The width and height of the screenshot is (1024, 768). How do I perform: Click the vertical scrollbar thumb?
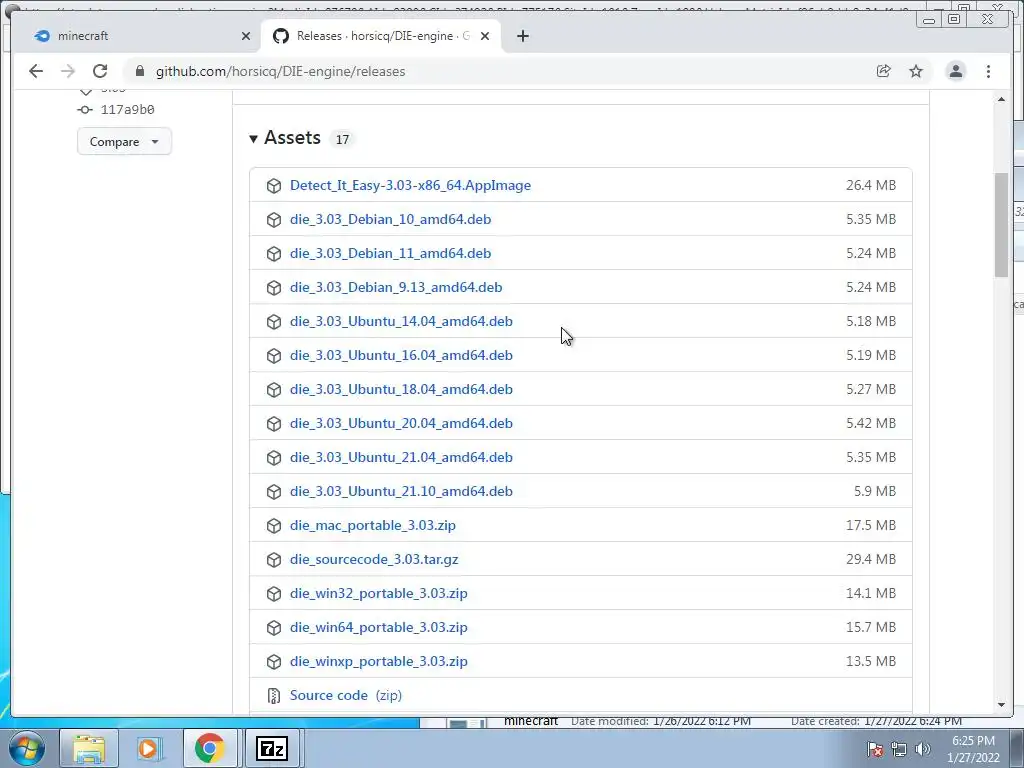tap(1001, 225)
